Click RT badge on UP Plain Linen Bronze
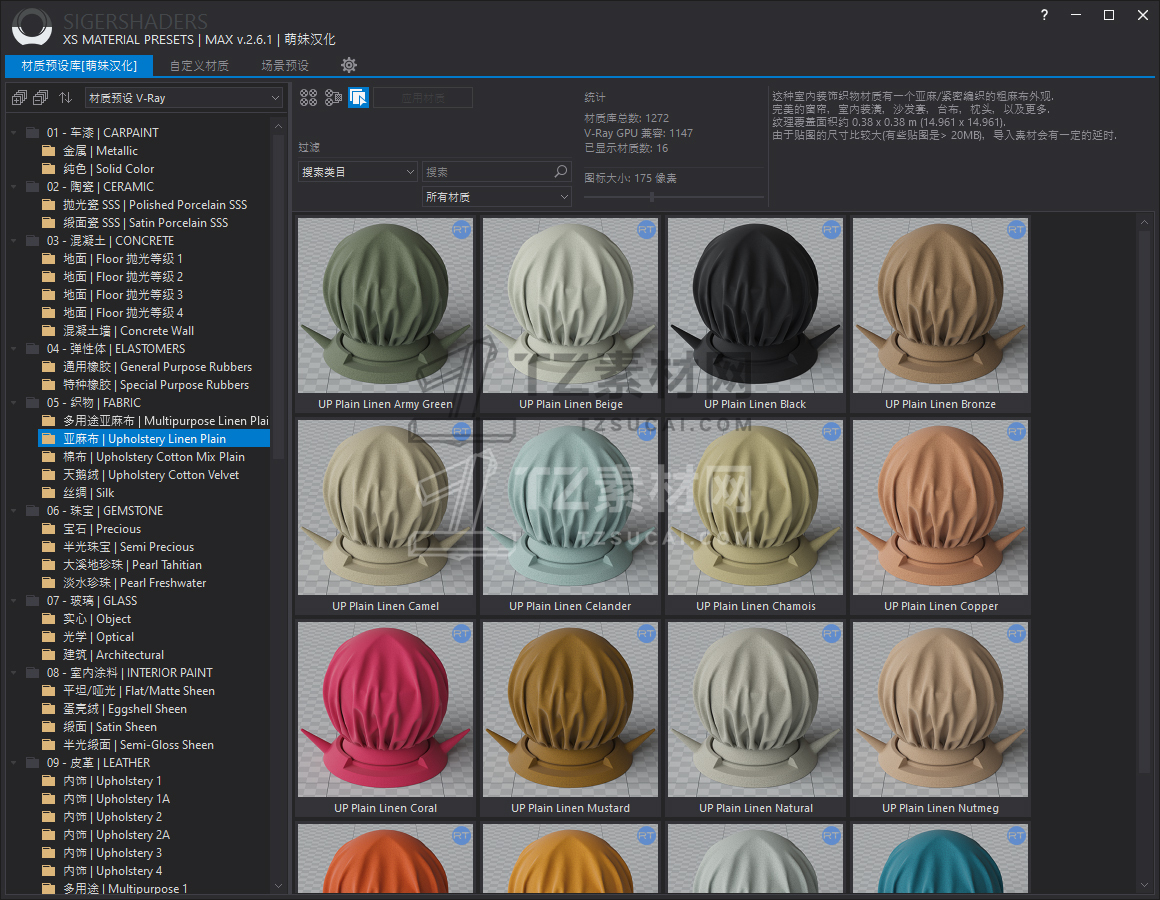The width and height of the screenshot is (1160, 900). click(1016, 230)
